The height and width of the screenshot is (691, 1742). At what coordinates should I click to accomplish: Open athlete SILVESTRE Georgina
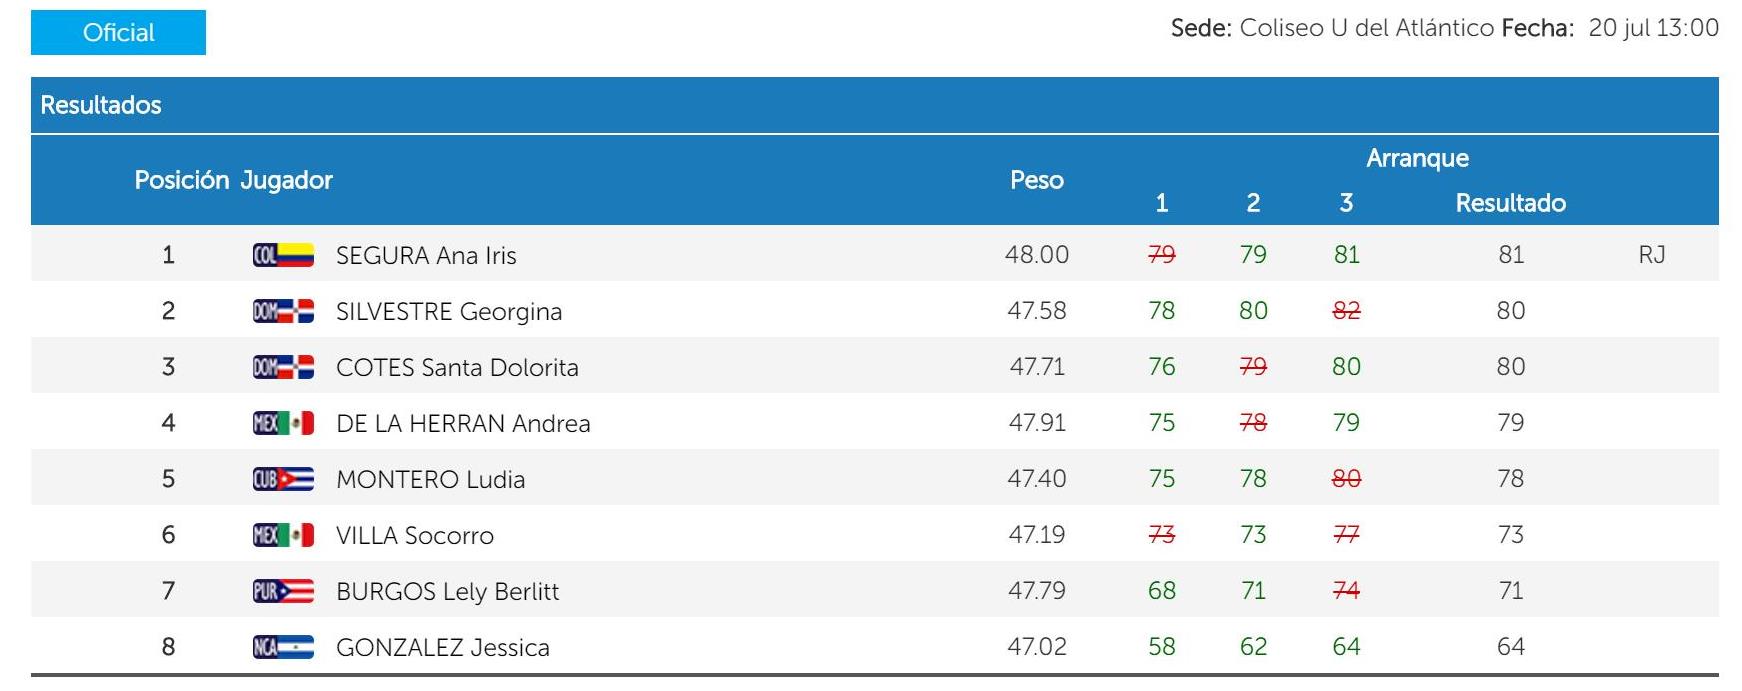click(x=449, y=312)
